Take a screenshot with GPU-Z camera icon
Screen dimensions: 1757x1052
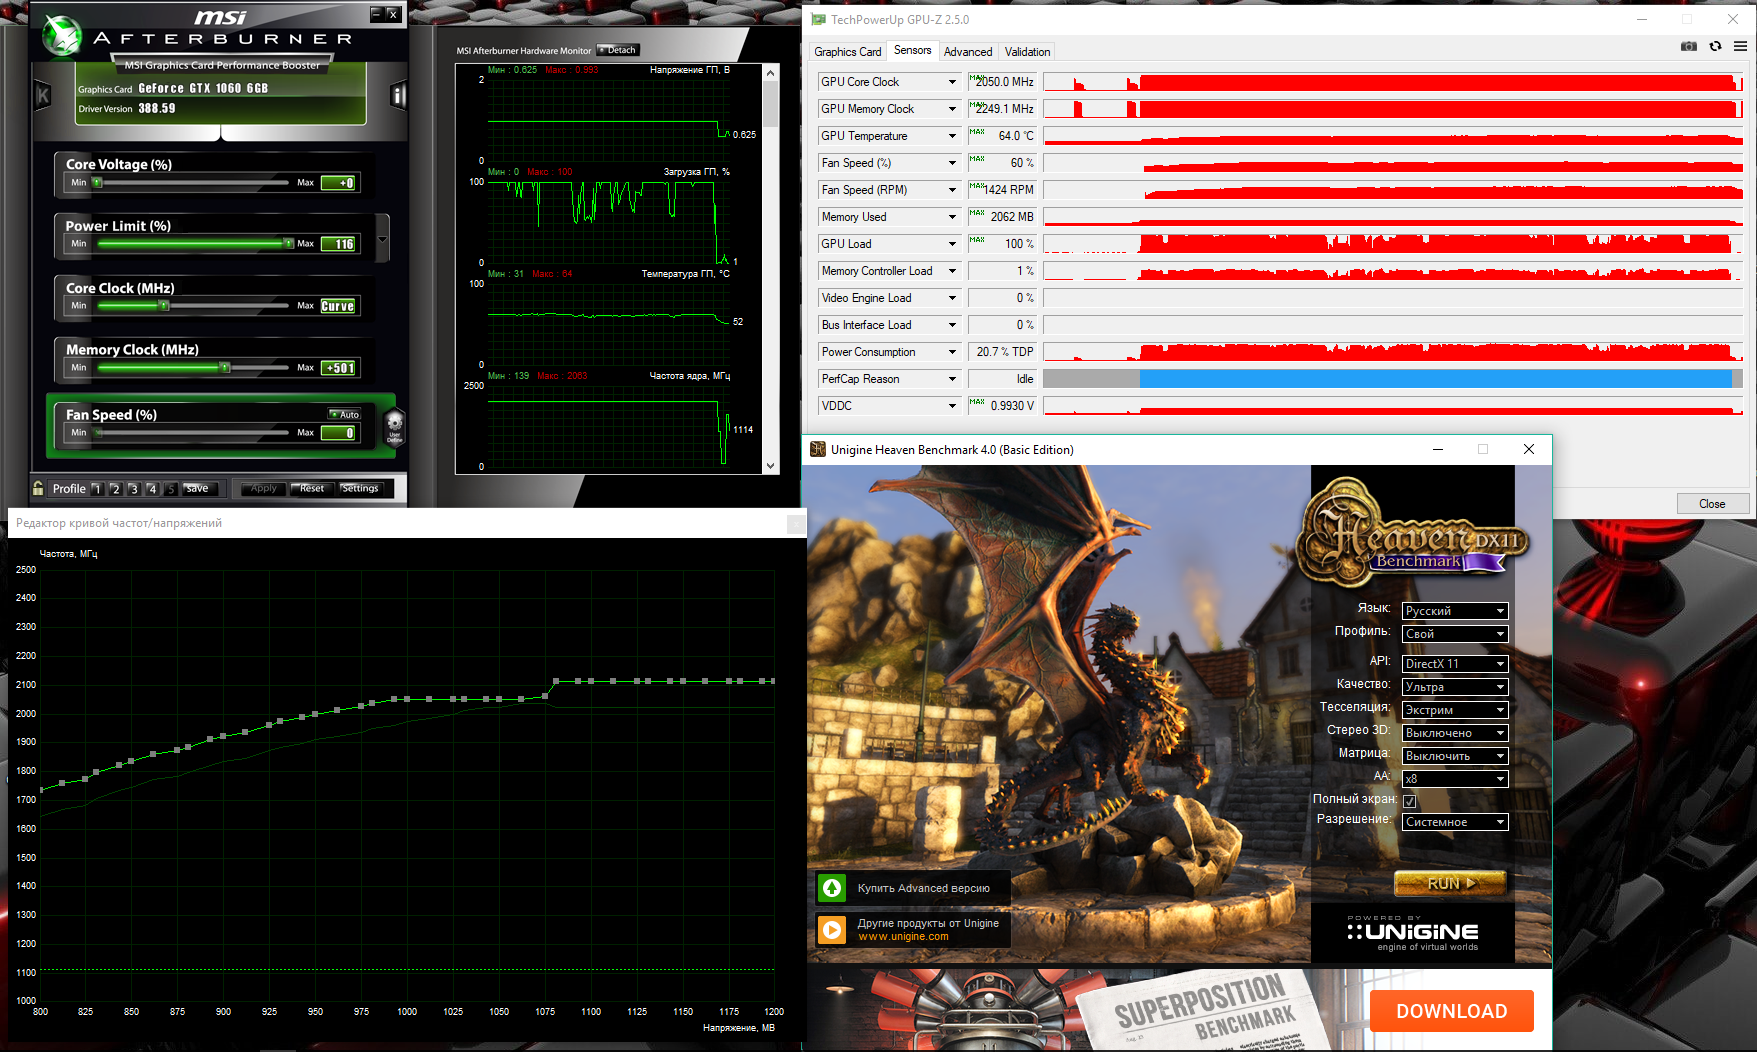coord(1689,46)
